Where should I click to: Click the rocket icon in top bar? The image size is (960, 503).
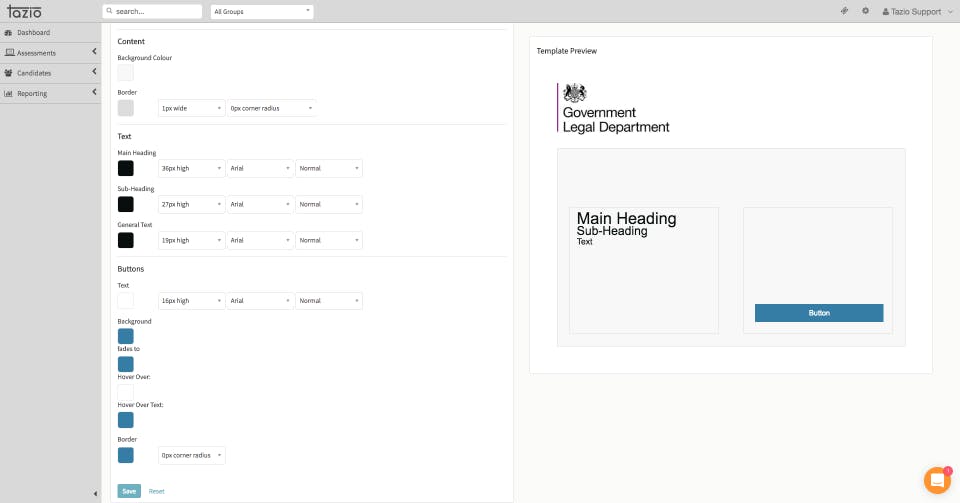(x=844, y=11)
